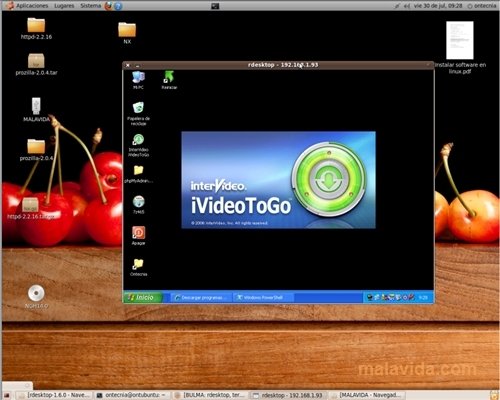Click the date and time clock

coord(438,6)
